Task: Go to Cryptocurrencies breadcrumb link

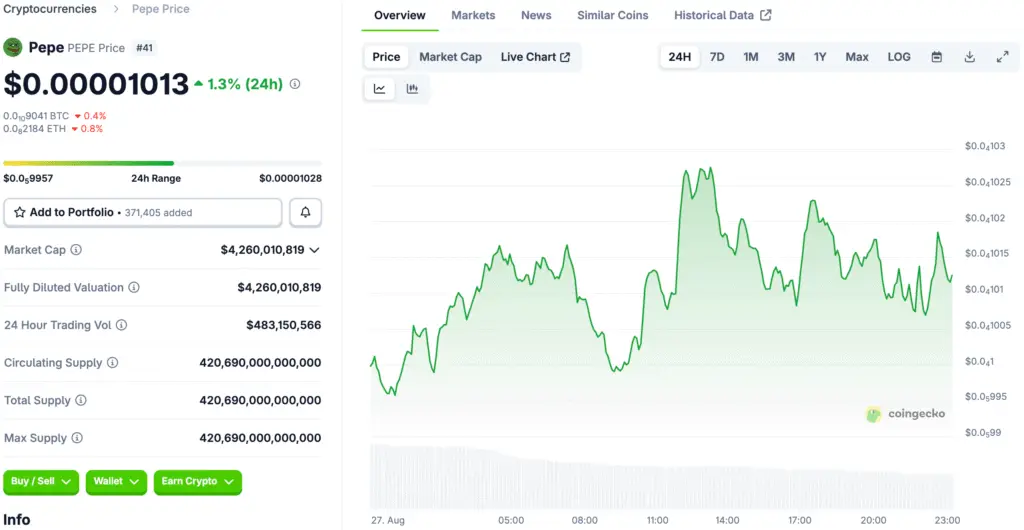Action: tap(50, 9)
